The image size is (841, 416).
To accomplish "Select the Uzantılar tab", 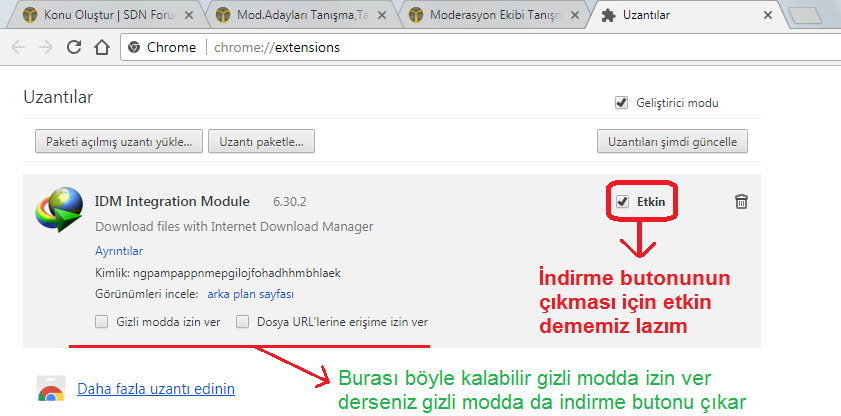I will click(x=687, y=16).
